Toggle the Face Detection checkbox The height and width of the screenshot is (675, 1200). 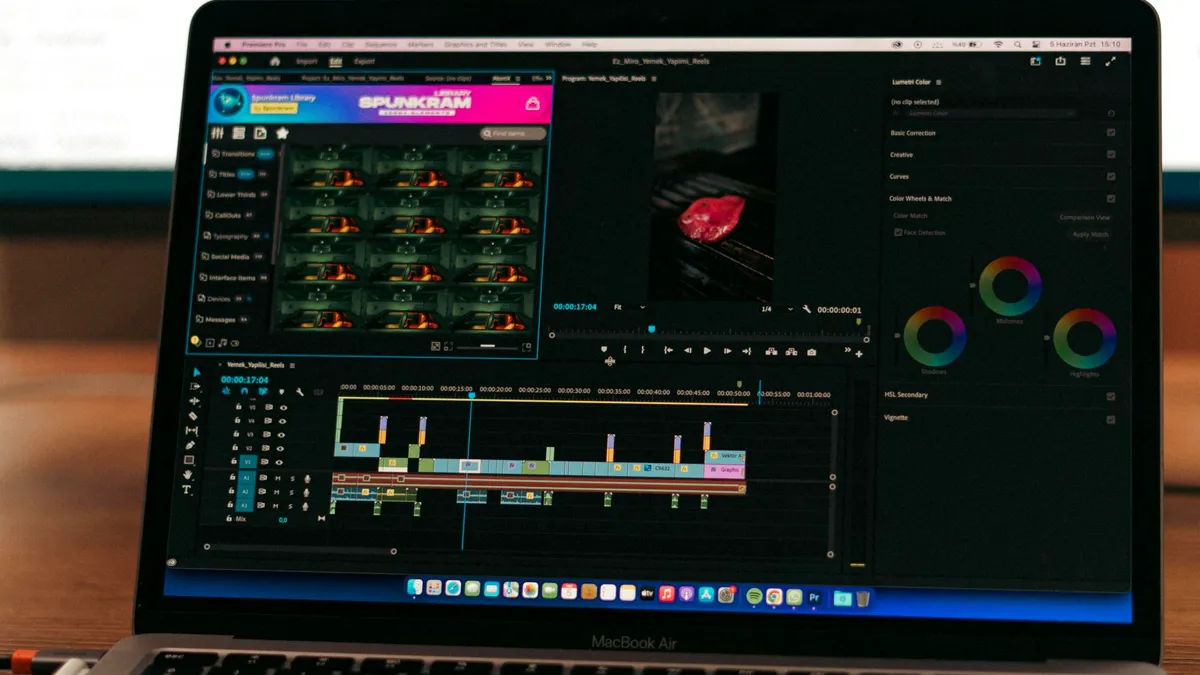point(898,232)
